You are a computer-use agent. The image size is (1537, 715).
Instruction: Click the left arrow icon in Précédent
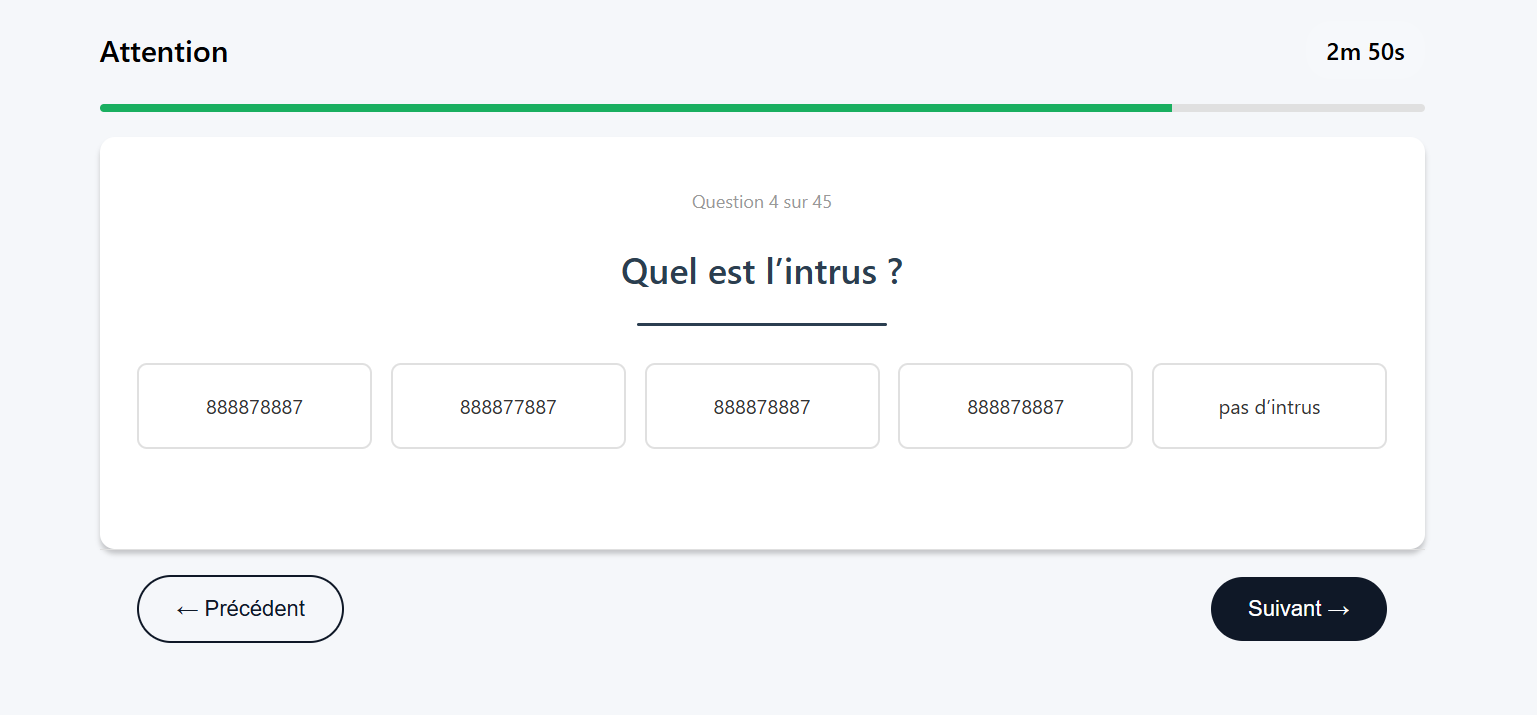click(x=186, y=610)
